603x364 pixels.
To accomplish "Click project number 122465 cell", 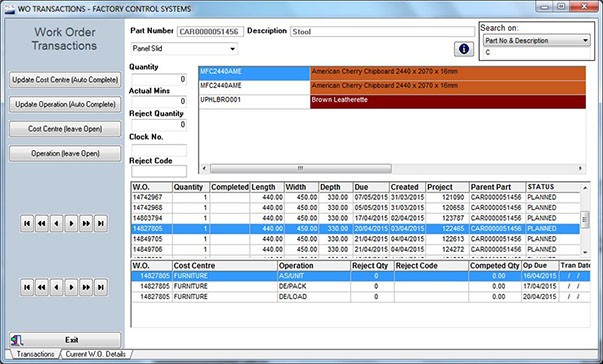I will point(447,229).
